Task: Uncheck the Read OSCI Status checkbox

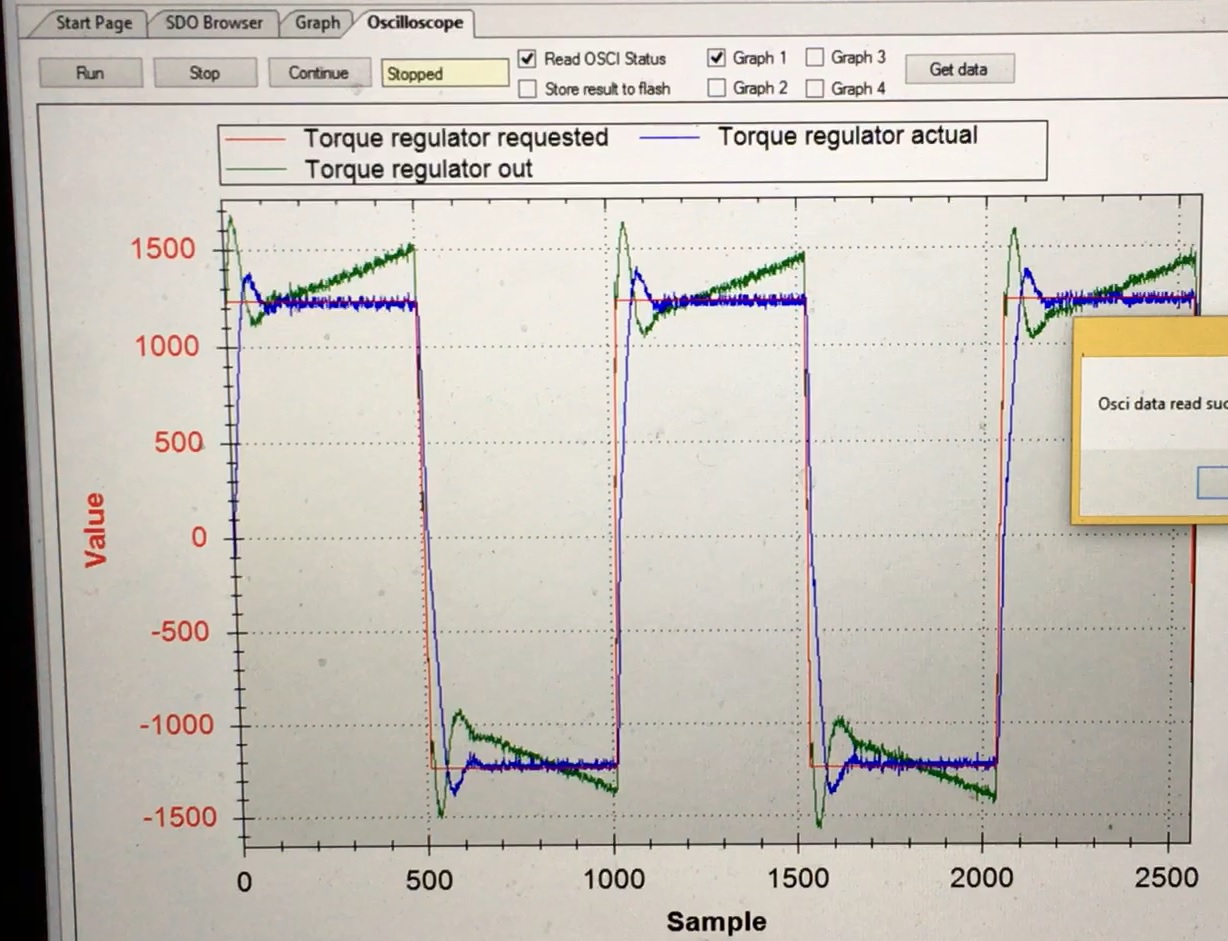Action: coord(528,59)
